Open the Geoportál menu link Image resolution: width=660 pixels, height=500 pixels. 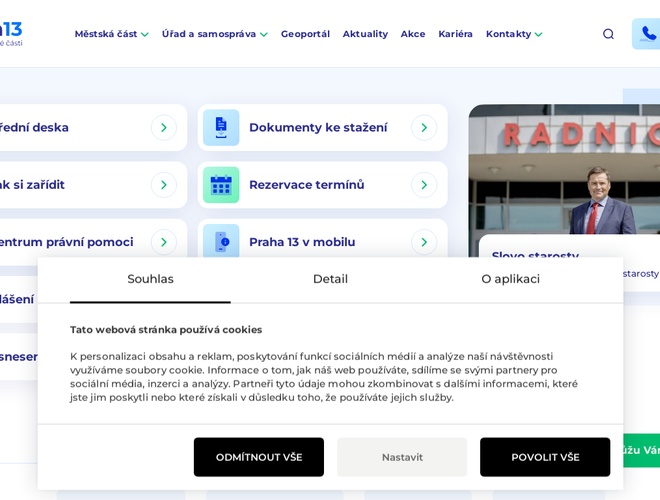pos(305,34)
